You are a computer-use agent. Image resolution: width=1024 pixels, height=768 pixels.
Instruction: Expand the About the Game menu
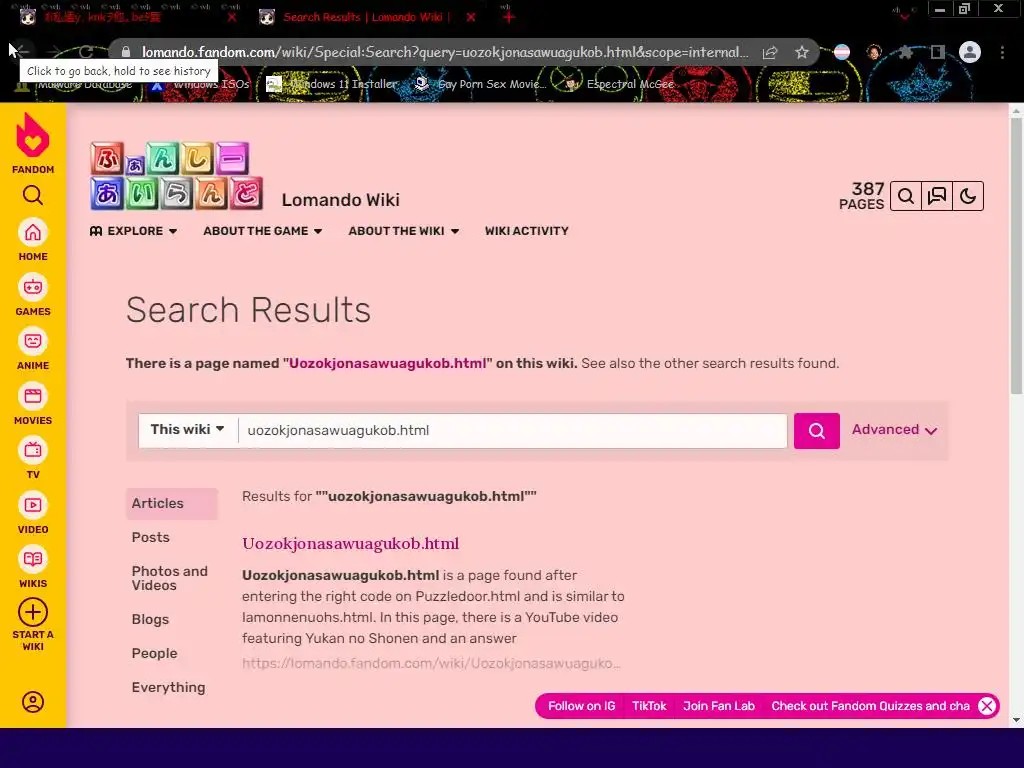pyautogui.click(x=263, y=231)
